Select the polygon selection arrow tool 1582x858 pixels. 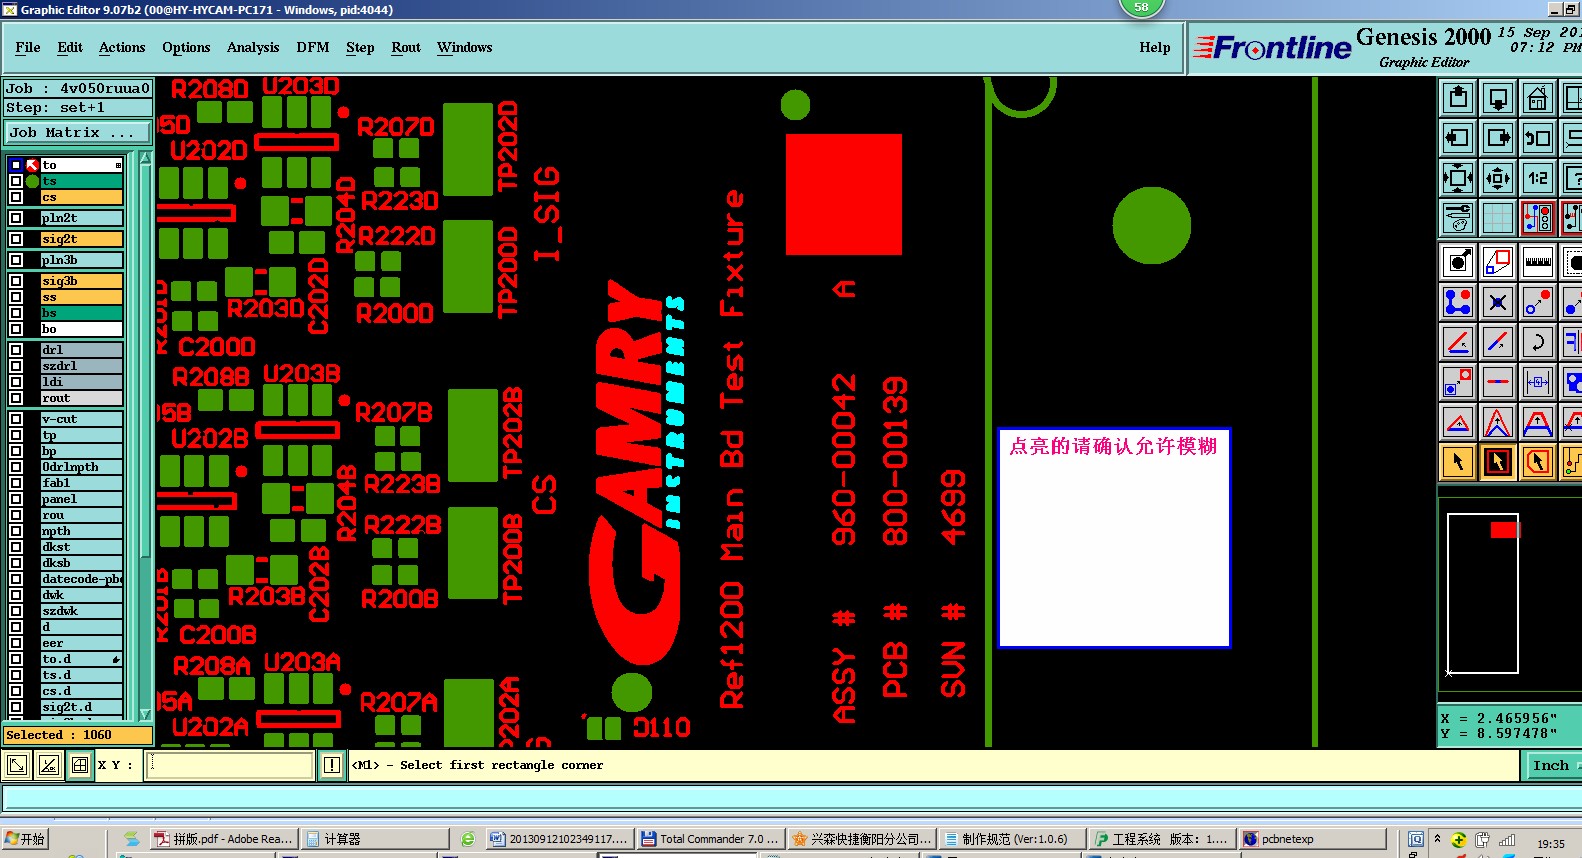pos(1538,462)
